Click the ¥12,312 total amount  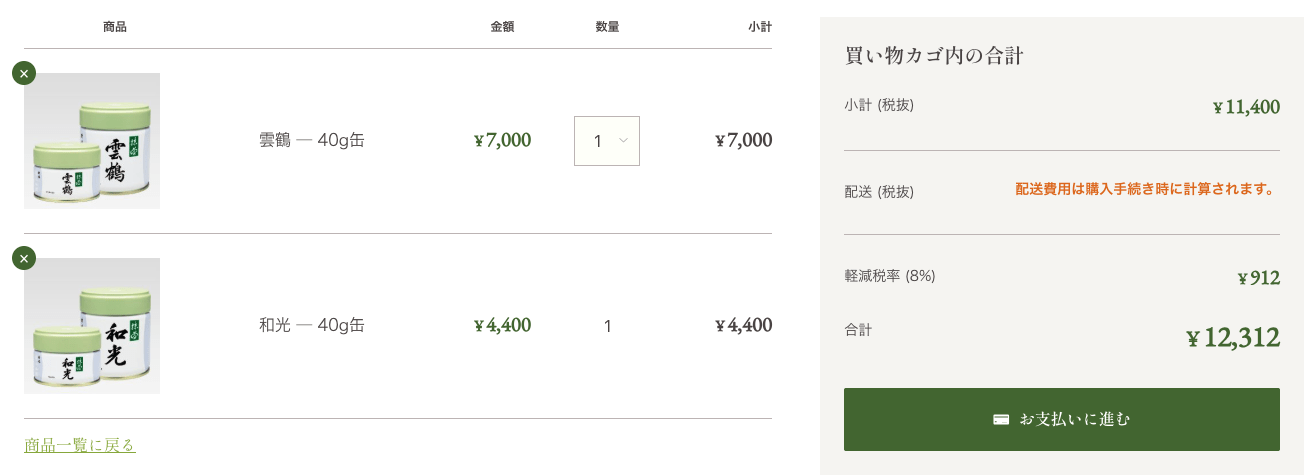pyautogui.click(x=1232, y=338)
